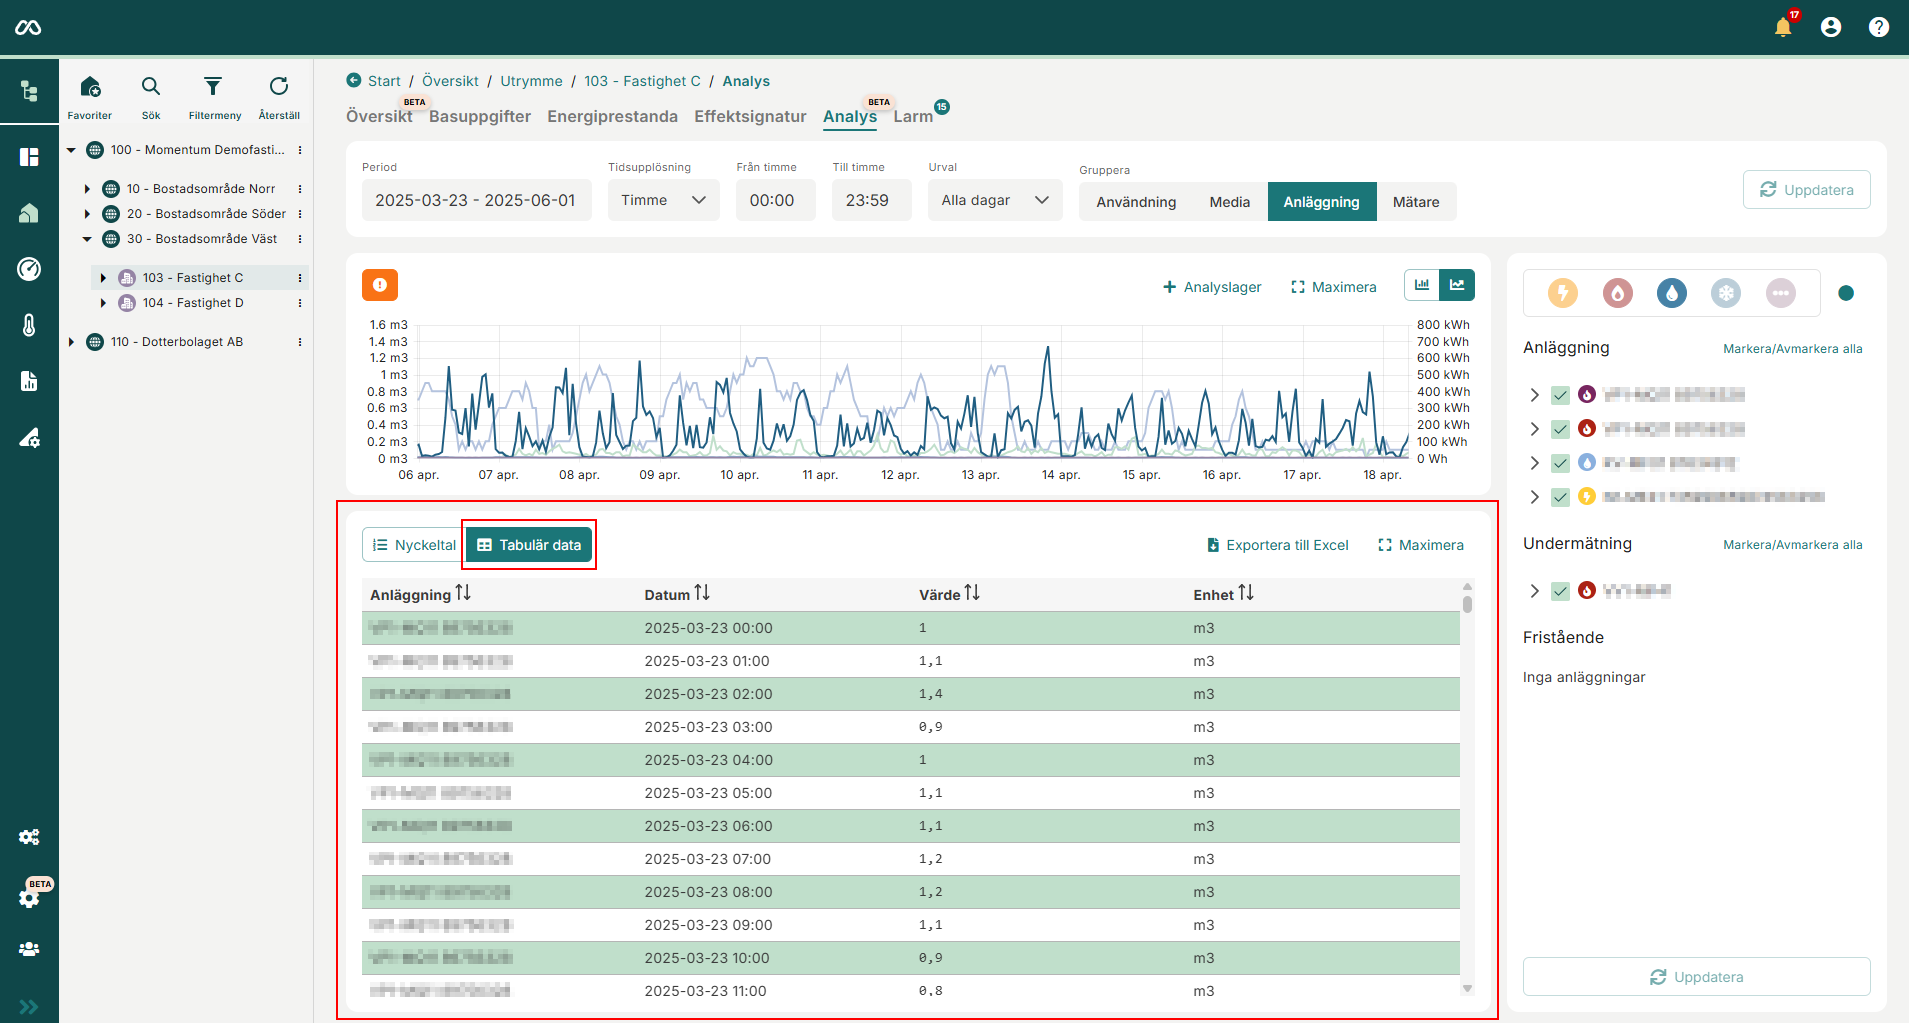Expand 20 - Bostadsområde Söder node

[87, 214]
